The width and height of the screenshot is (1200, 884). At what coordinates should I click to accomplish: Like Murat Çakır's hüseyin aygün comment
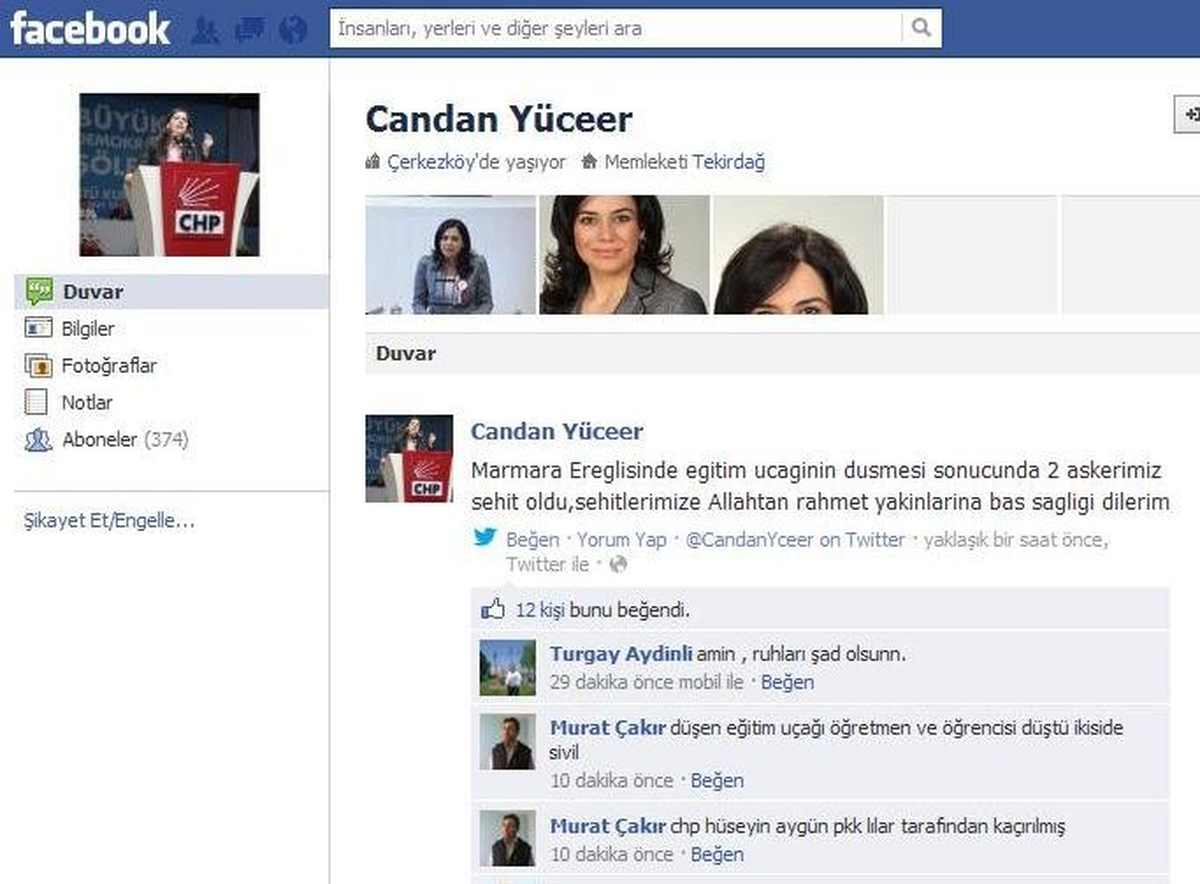717,855
